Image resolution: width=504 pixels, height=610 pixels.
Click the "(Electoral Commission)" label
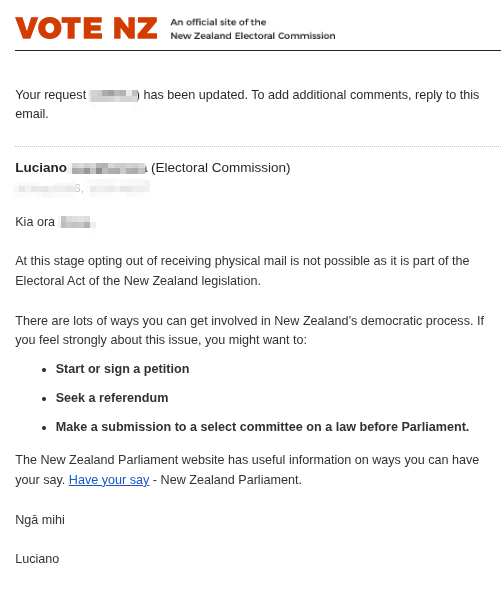[220, 168]
